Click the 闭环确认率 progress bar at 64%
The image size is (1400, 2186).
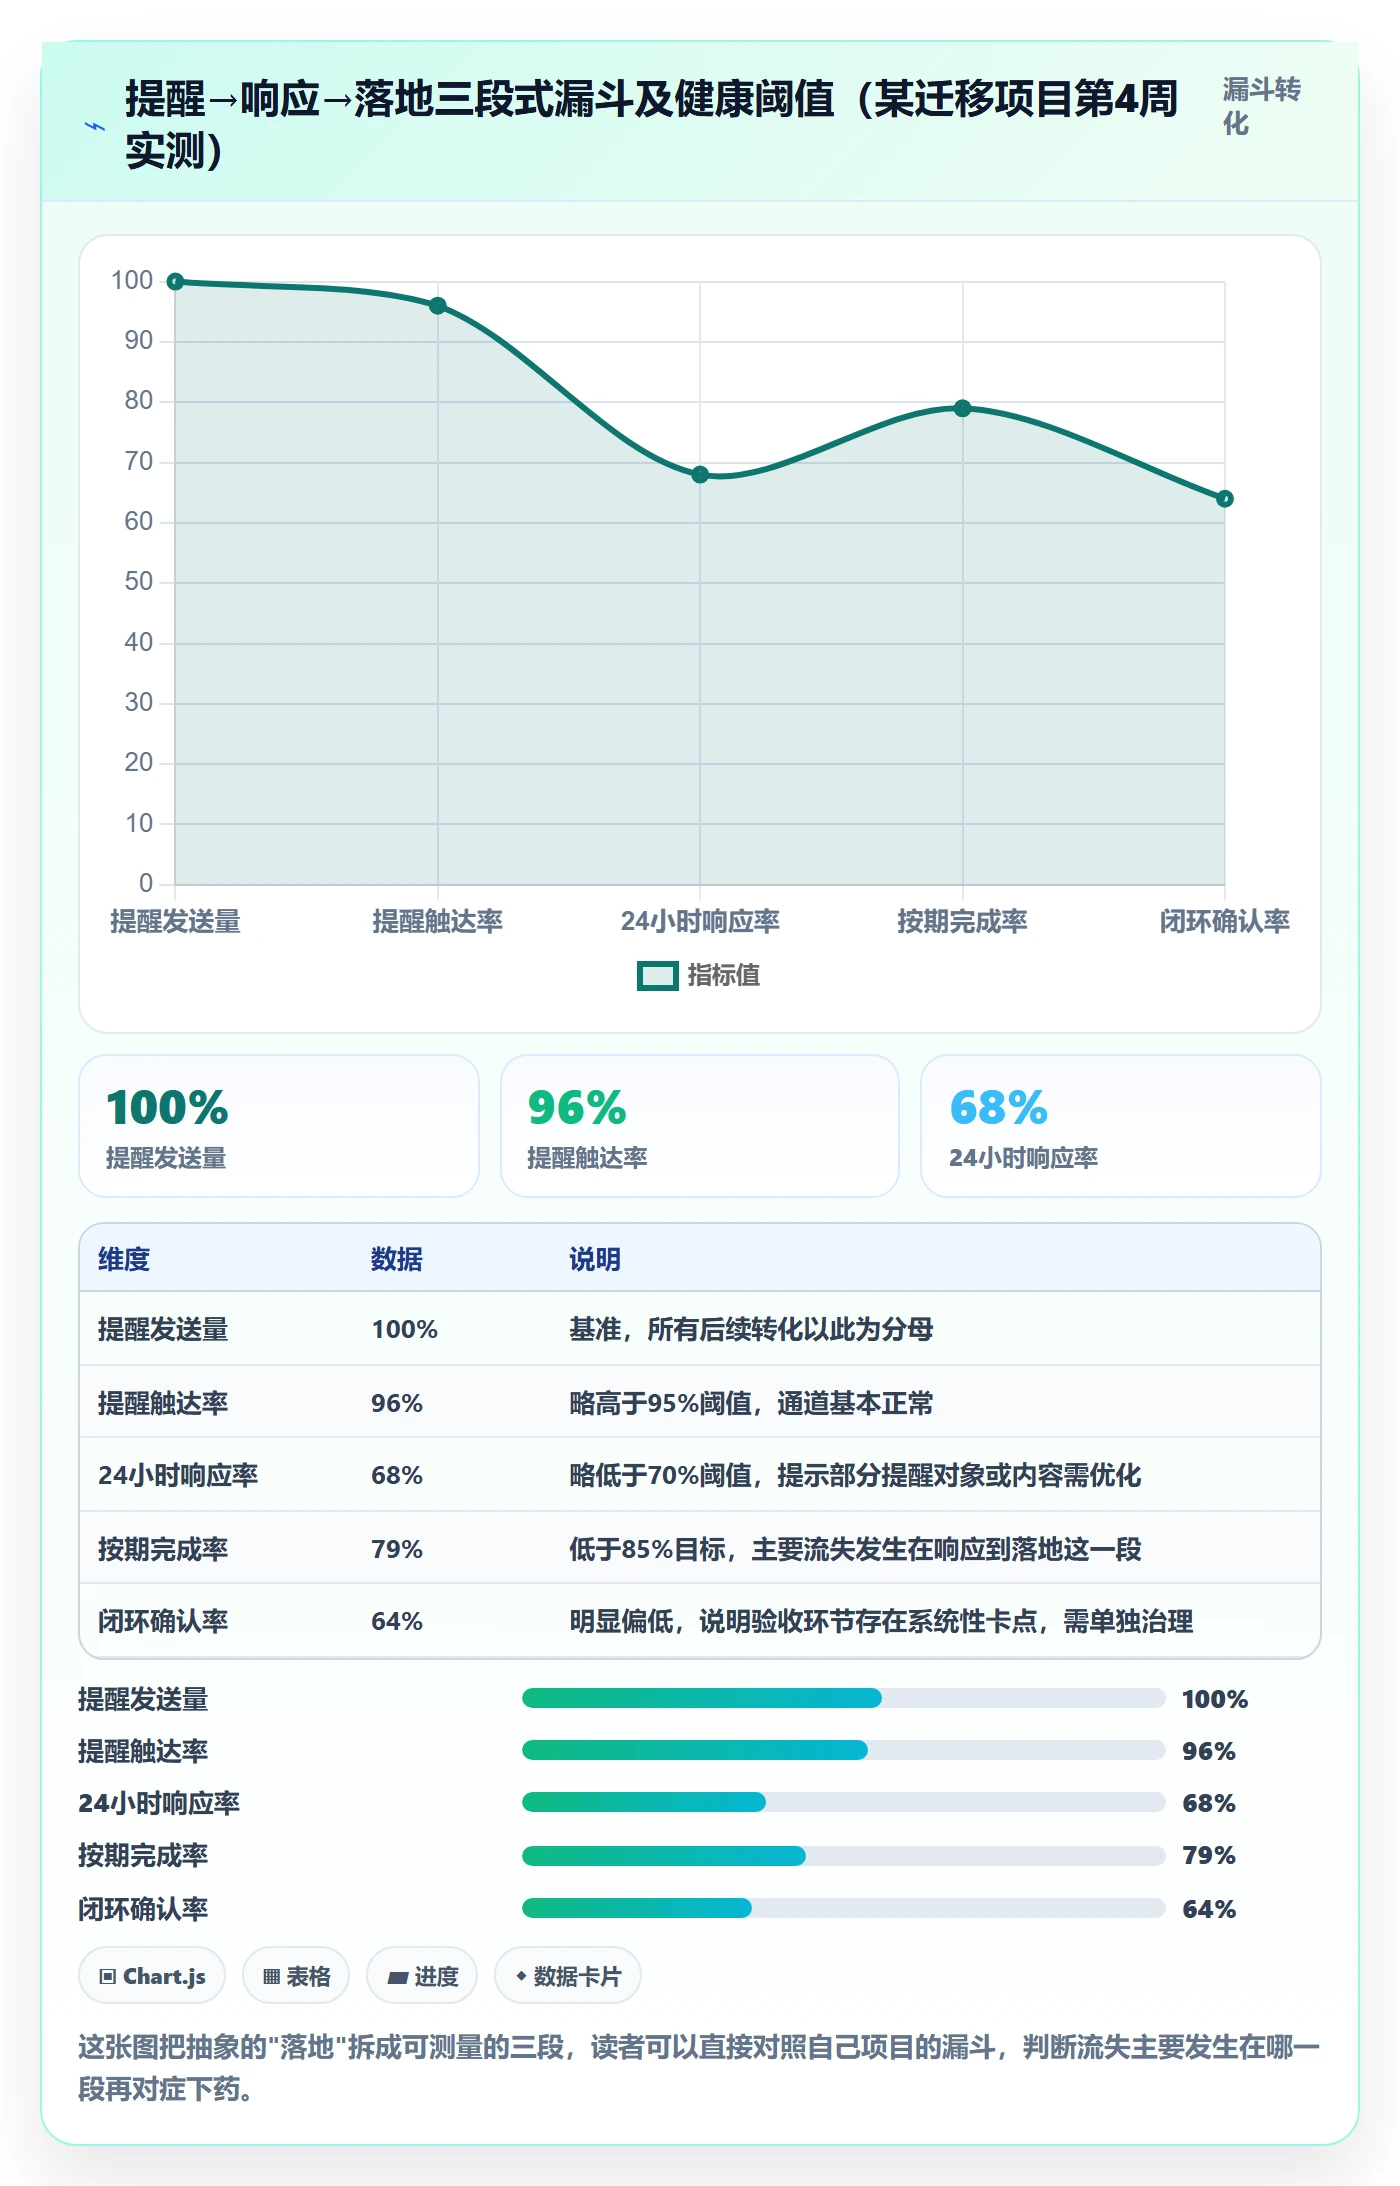843,1908
